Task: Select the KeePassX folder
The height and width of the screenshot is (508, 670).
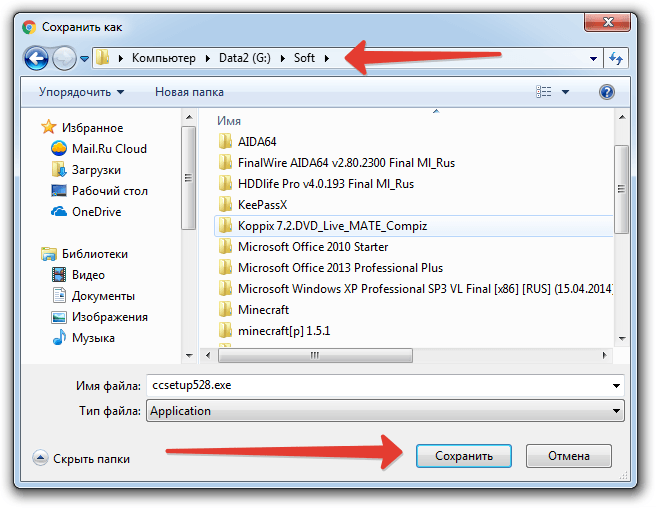Action: tap(262, 205)
